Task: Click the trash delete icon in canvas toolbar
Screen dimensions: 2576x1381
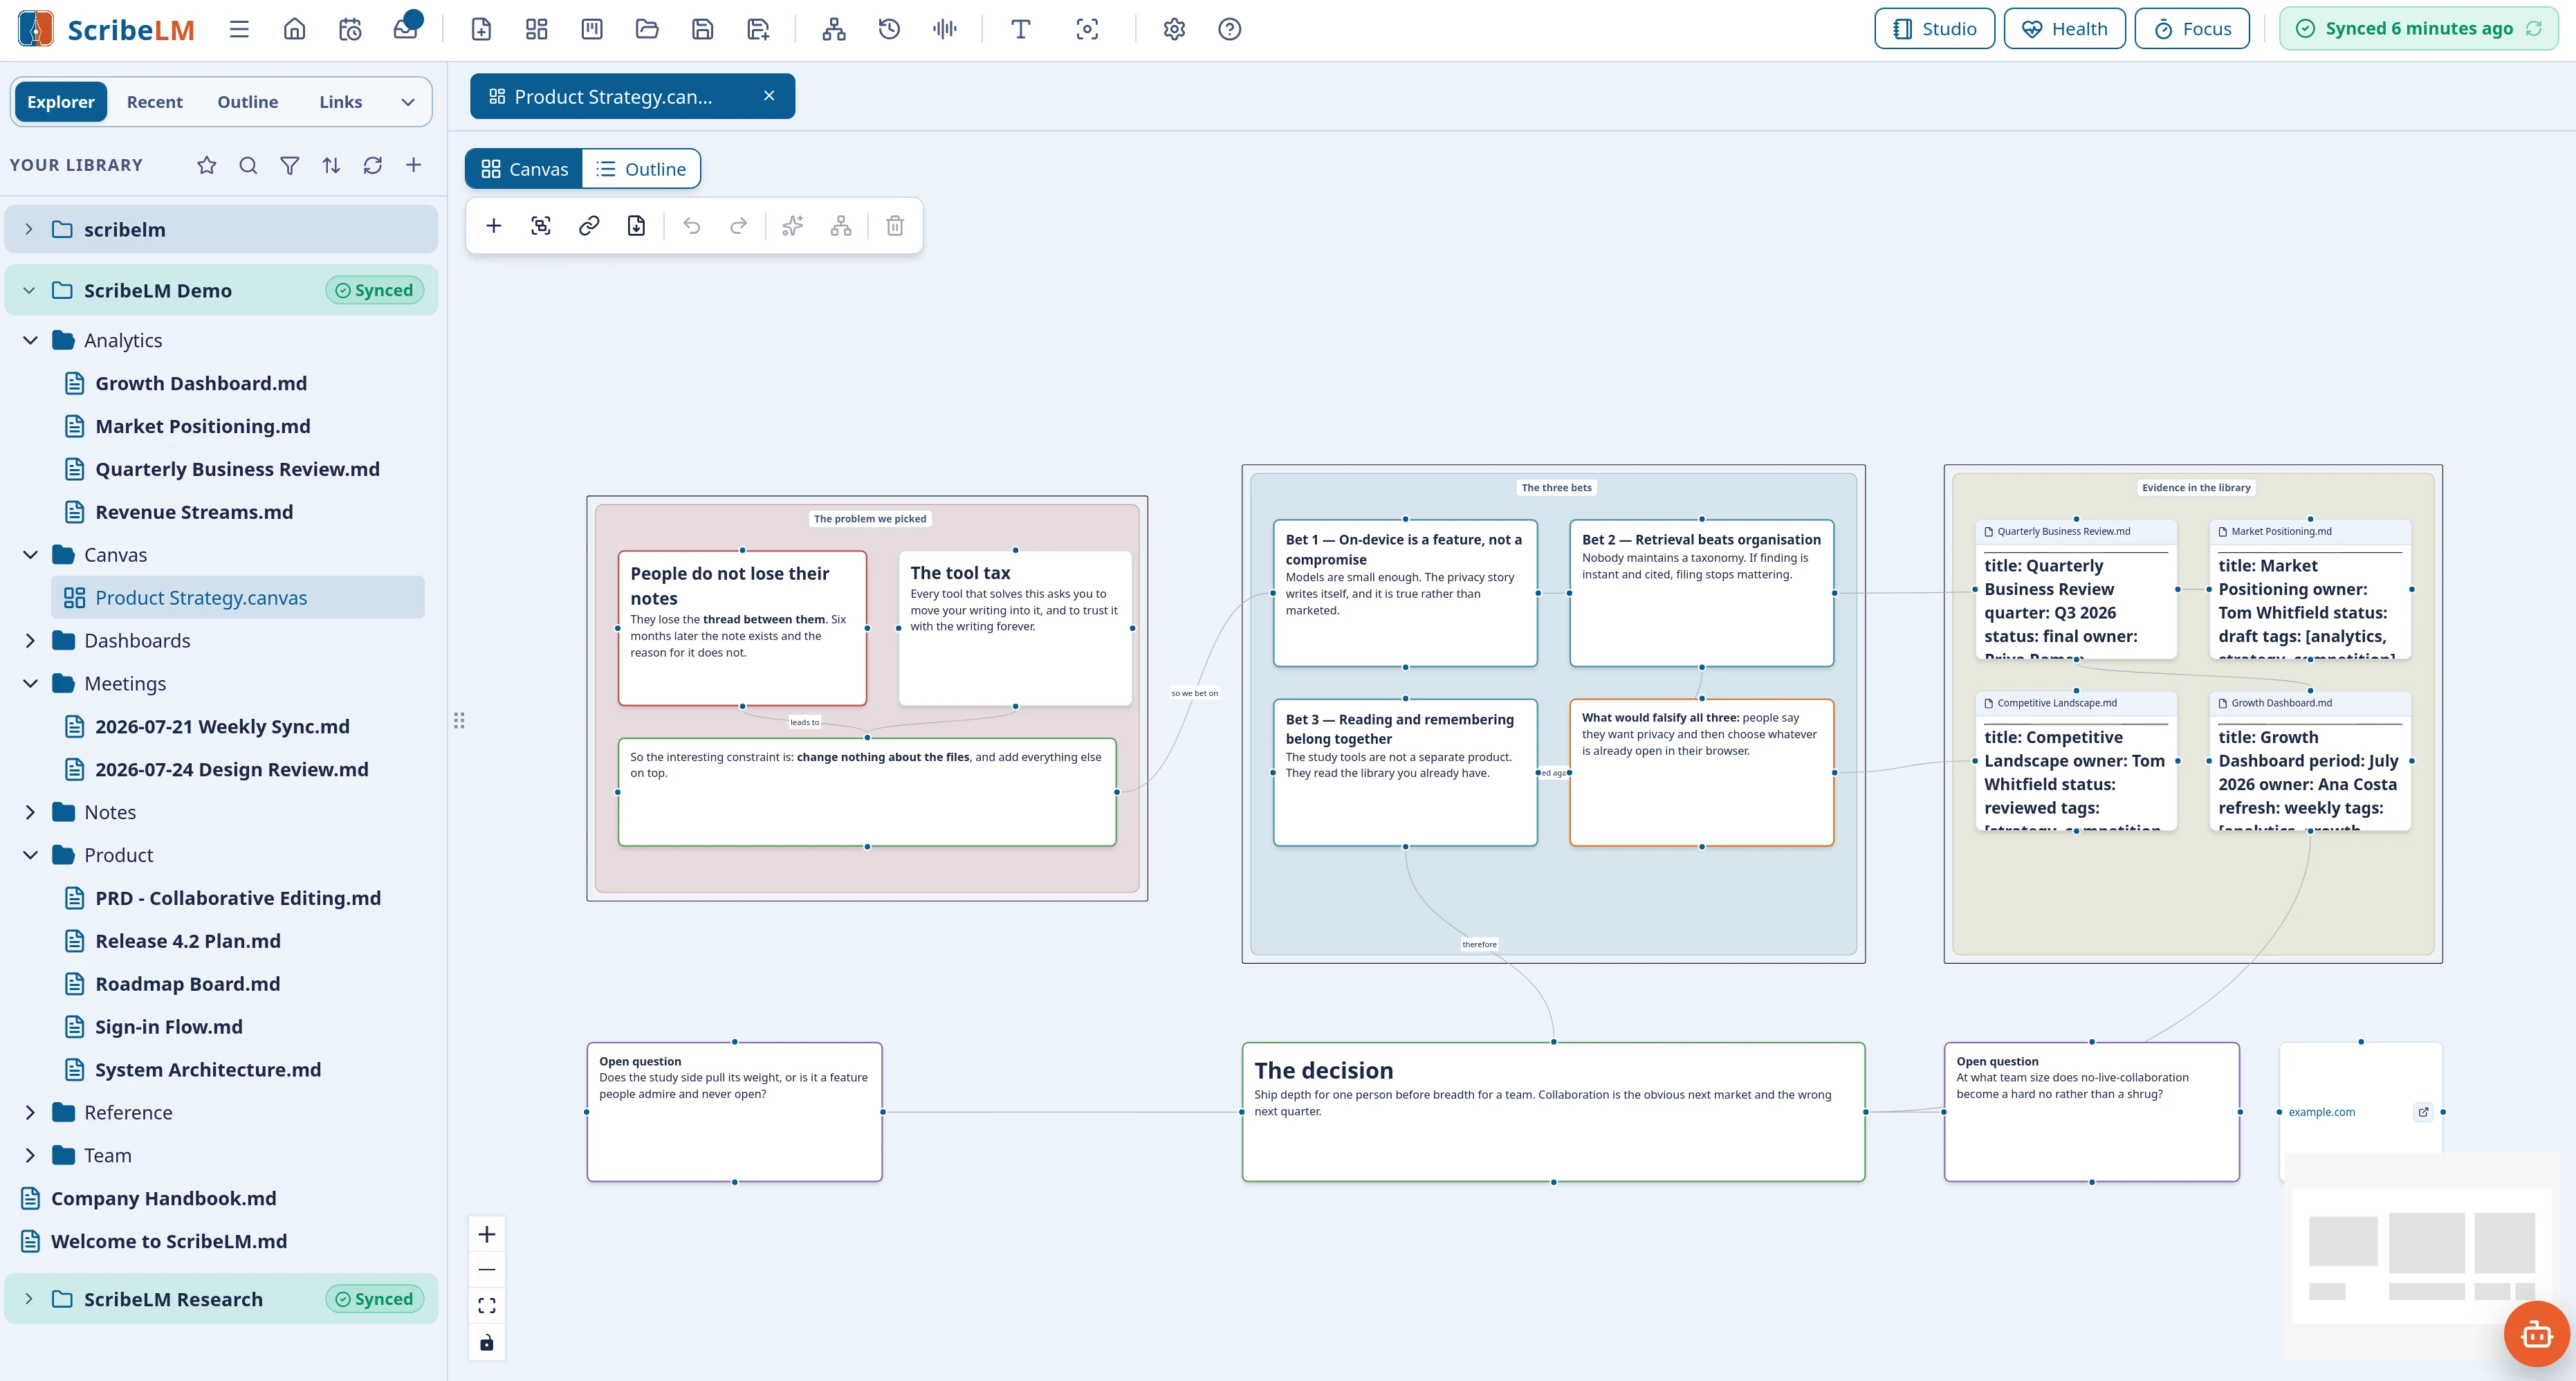Action: click(x=895, y=226)
